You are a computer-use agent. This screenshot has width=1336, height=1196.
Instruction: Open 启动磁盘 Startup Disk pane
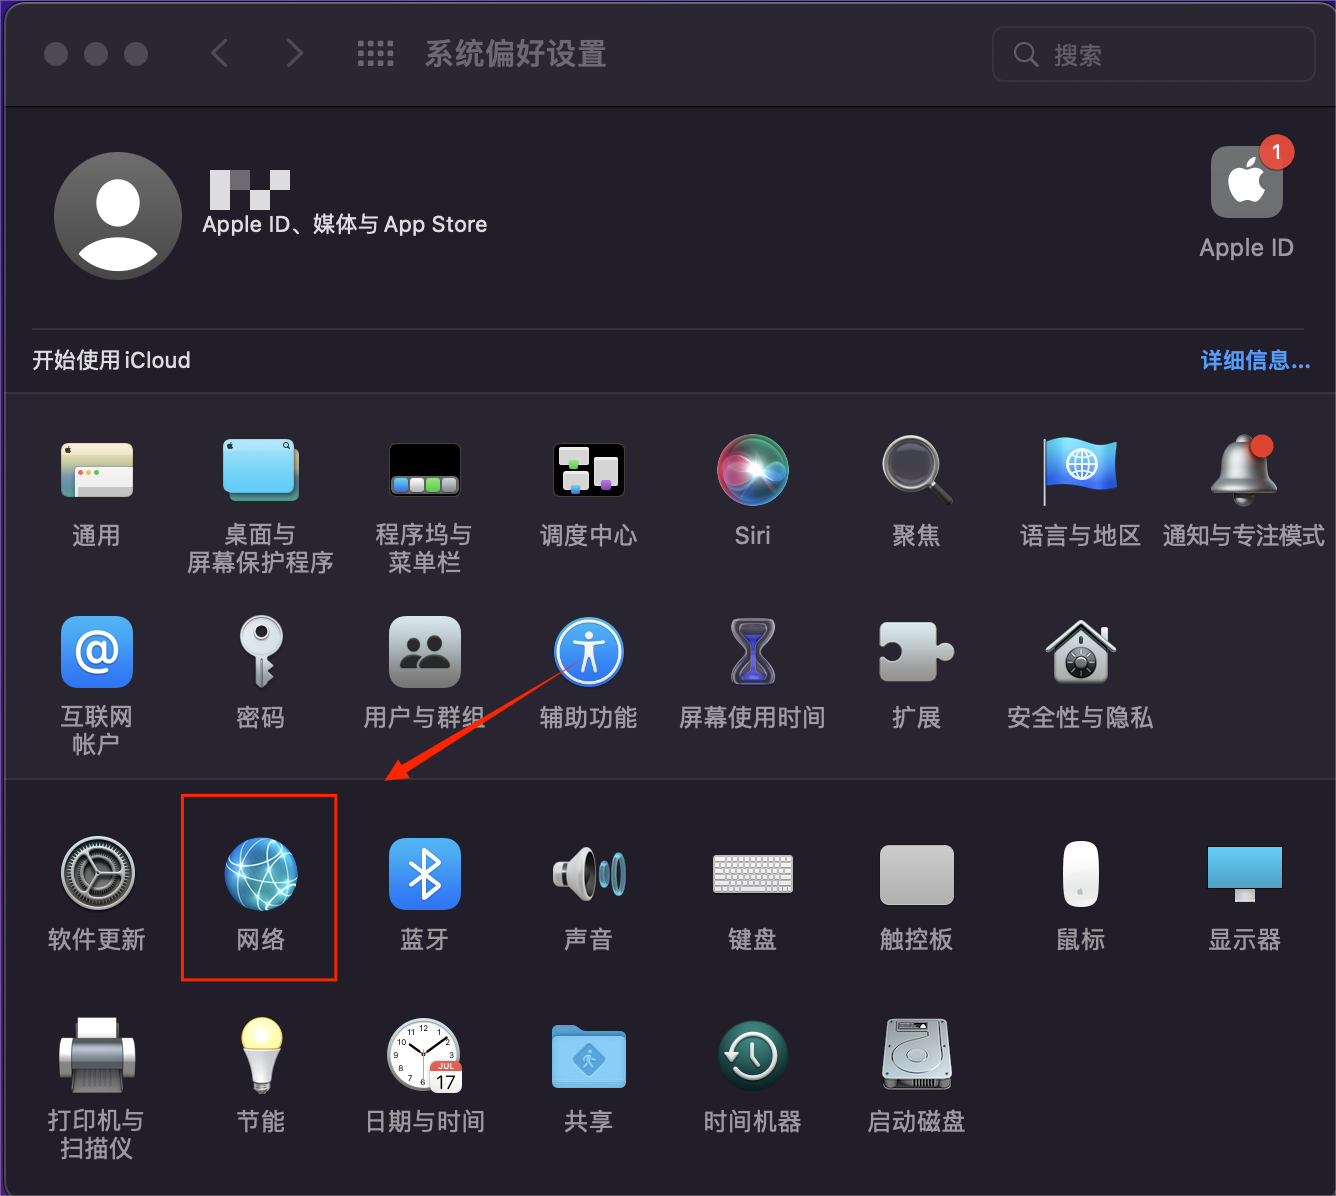pos(916,1057)
